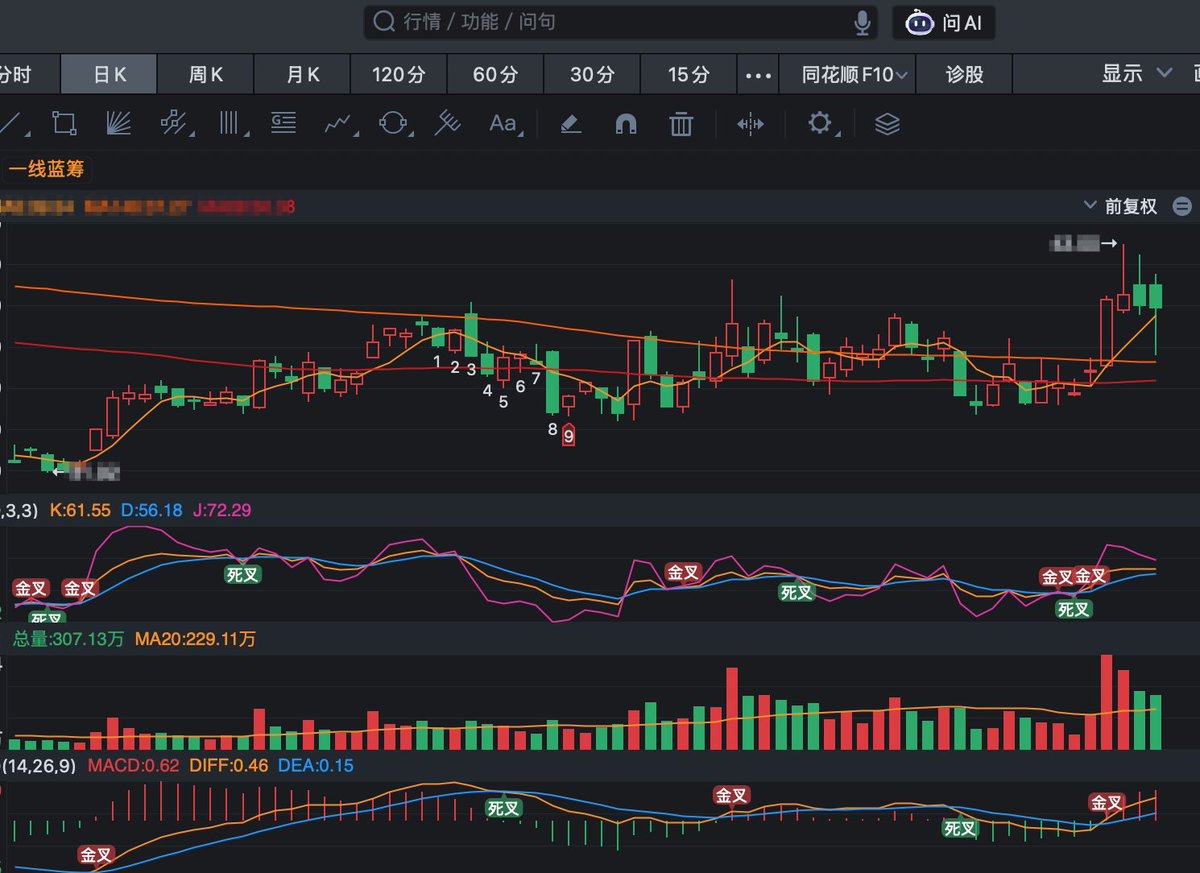Click the 一线蓝筹 tag

point(46,169)
